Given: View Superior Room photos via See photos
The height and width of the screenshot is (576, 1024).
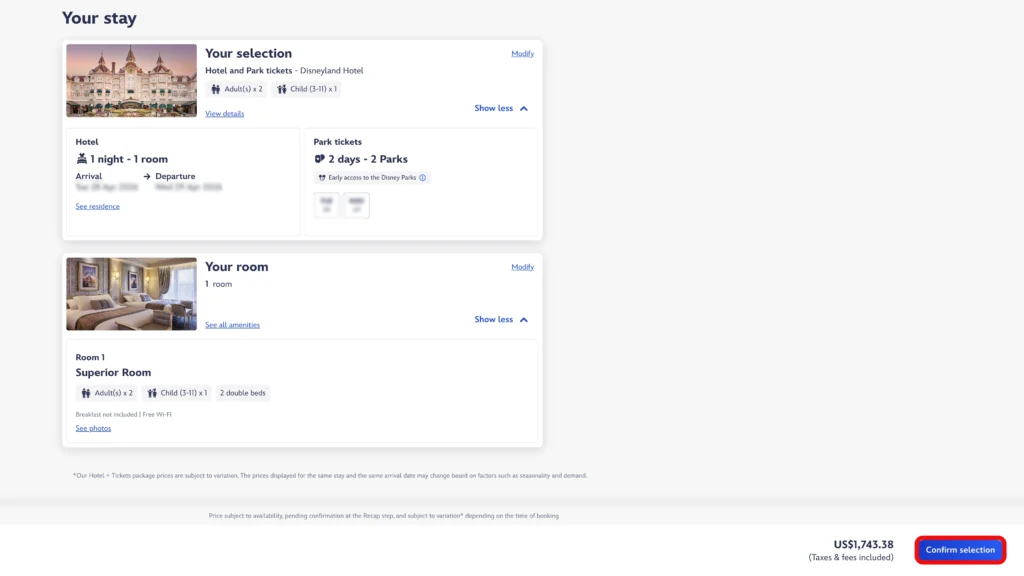Looking at the screenshot, I should (x=93, y=428).
